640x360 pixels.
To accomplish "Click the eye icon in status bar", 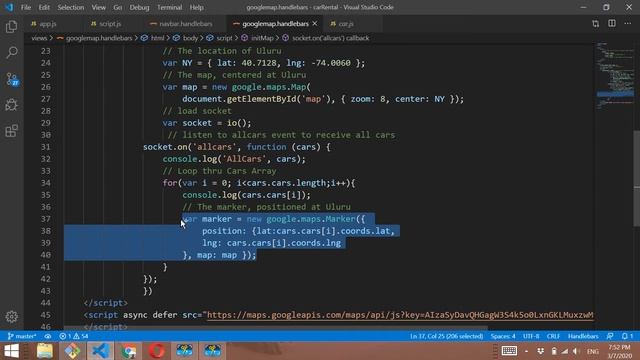I will [x=48, y=336].
